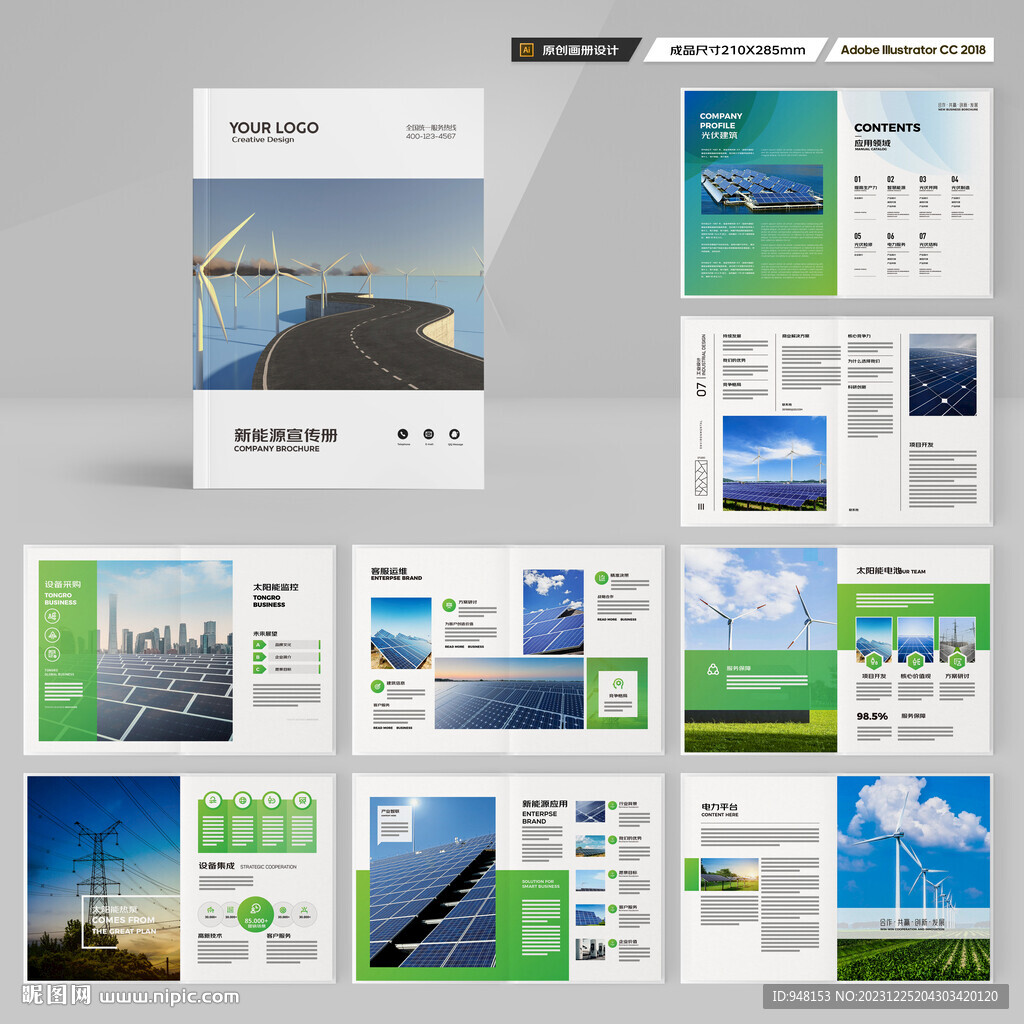The image size is (1024, 1024).
Task: Click the telephone icon on the cover
Action: click(x=403, y=434)
